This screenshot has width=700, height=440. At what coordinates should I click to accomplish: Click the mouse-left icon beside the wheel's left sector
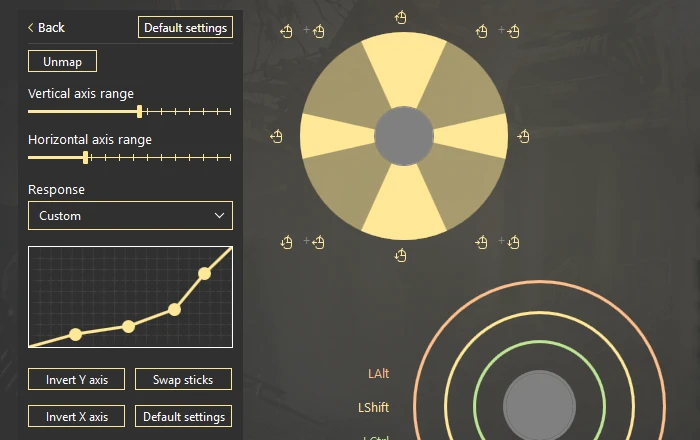[276, 136]
